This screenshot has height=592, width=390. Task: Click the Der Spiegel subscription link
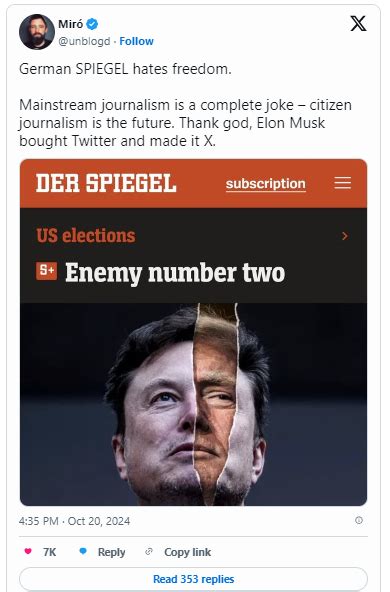266,184
